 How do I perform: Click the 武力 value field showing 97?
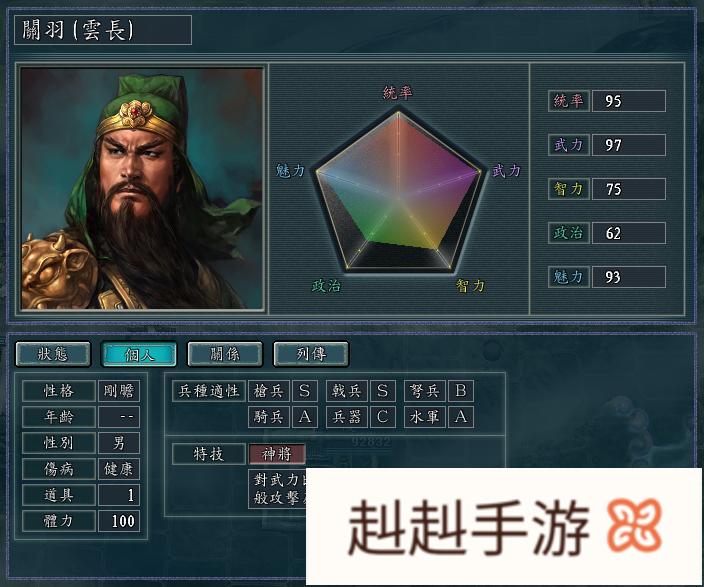tap(629, 145)
